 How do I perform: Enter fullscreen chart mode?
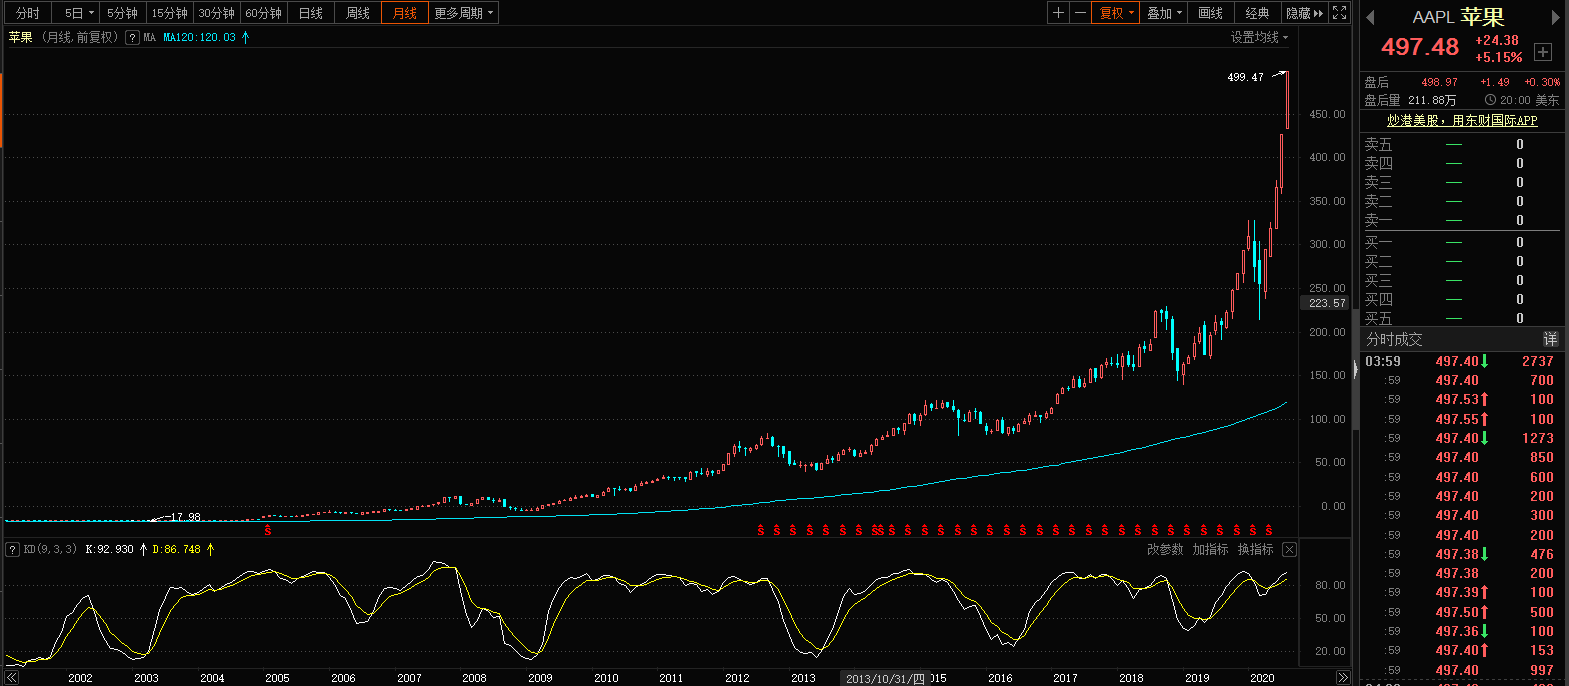tap(1340, 13)
